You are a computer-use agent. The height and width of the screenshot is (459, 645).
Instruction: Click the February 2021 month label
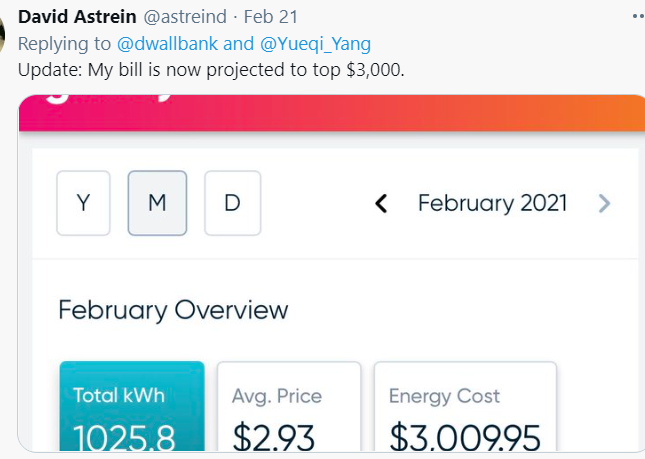(492, 204)
